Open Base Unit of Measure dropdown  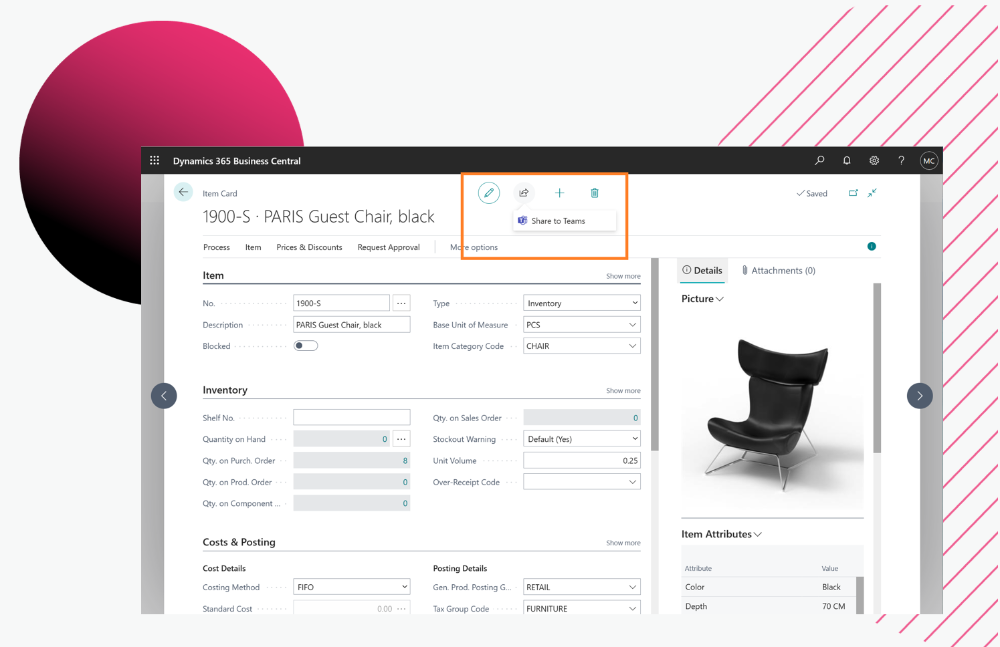point(582,325)
